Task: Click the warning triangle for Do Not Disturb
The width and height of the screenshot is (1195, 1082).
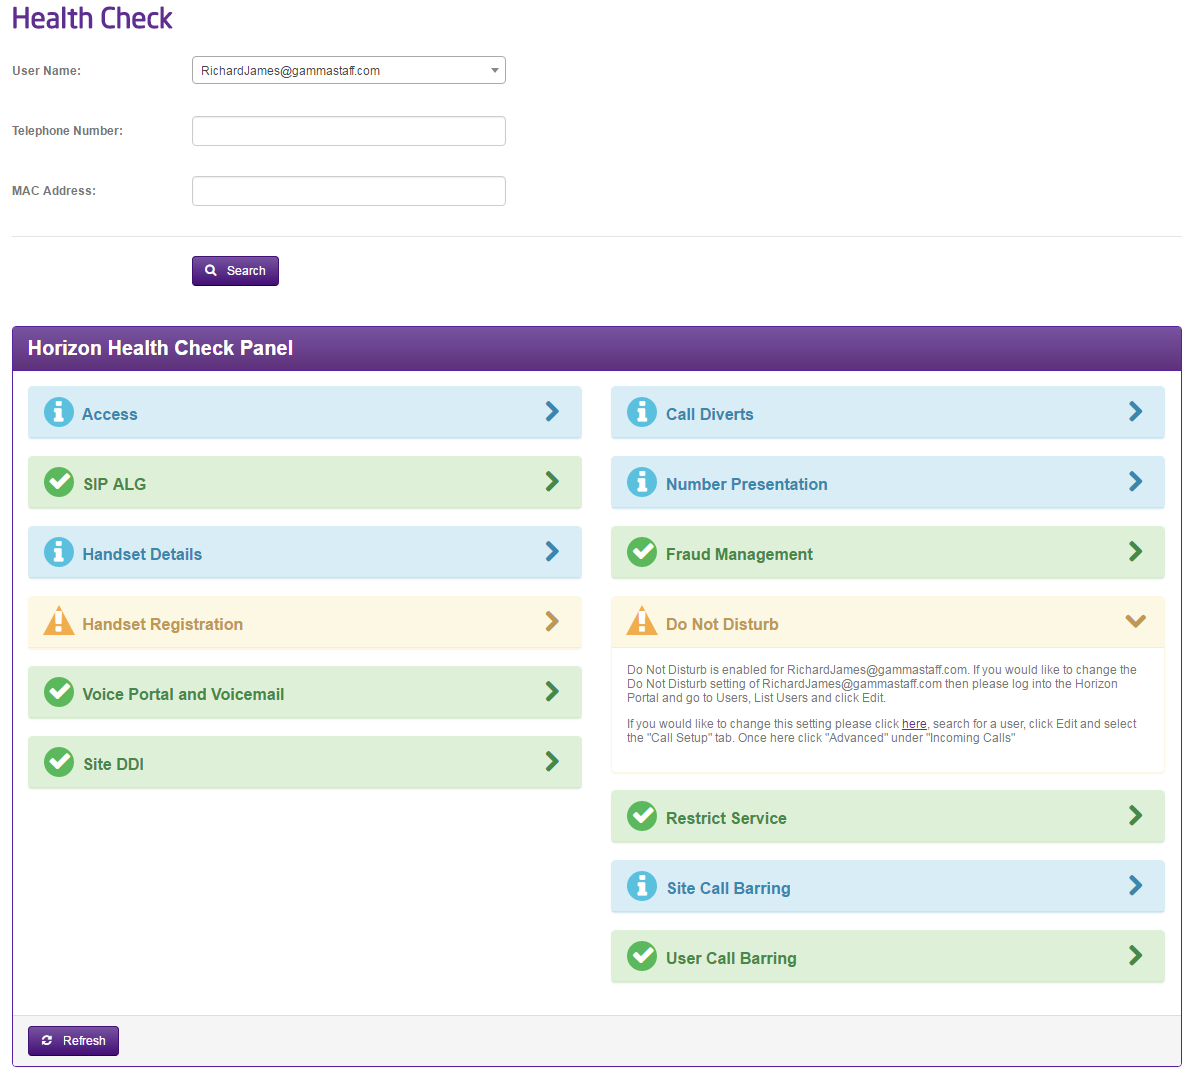Action: pos(642,621)
